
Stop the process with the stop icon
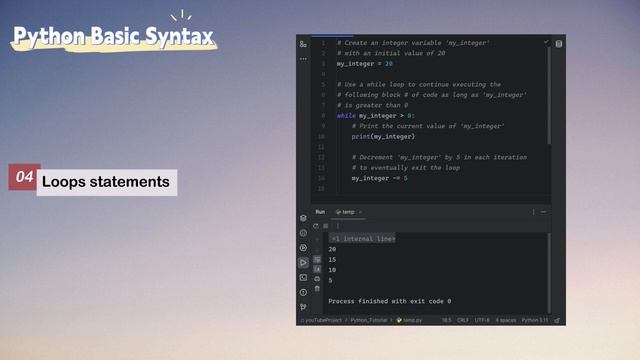(326, 226)
